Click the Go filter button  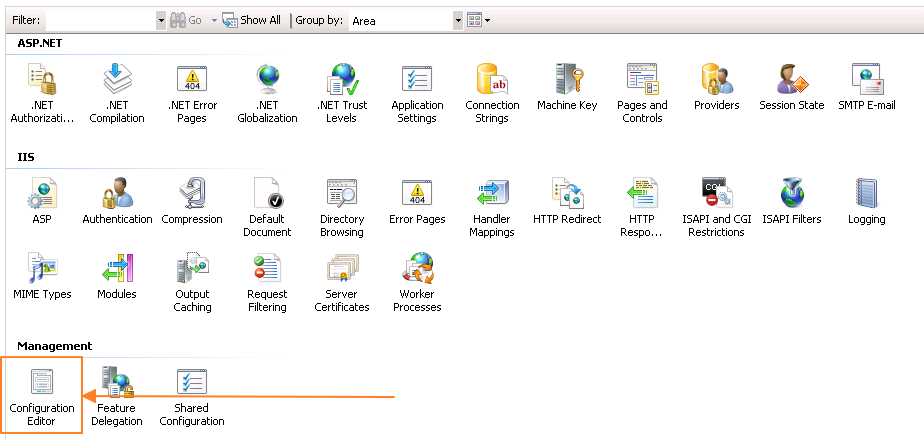tap(186, 21)
